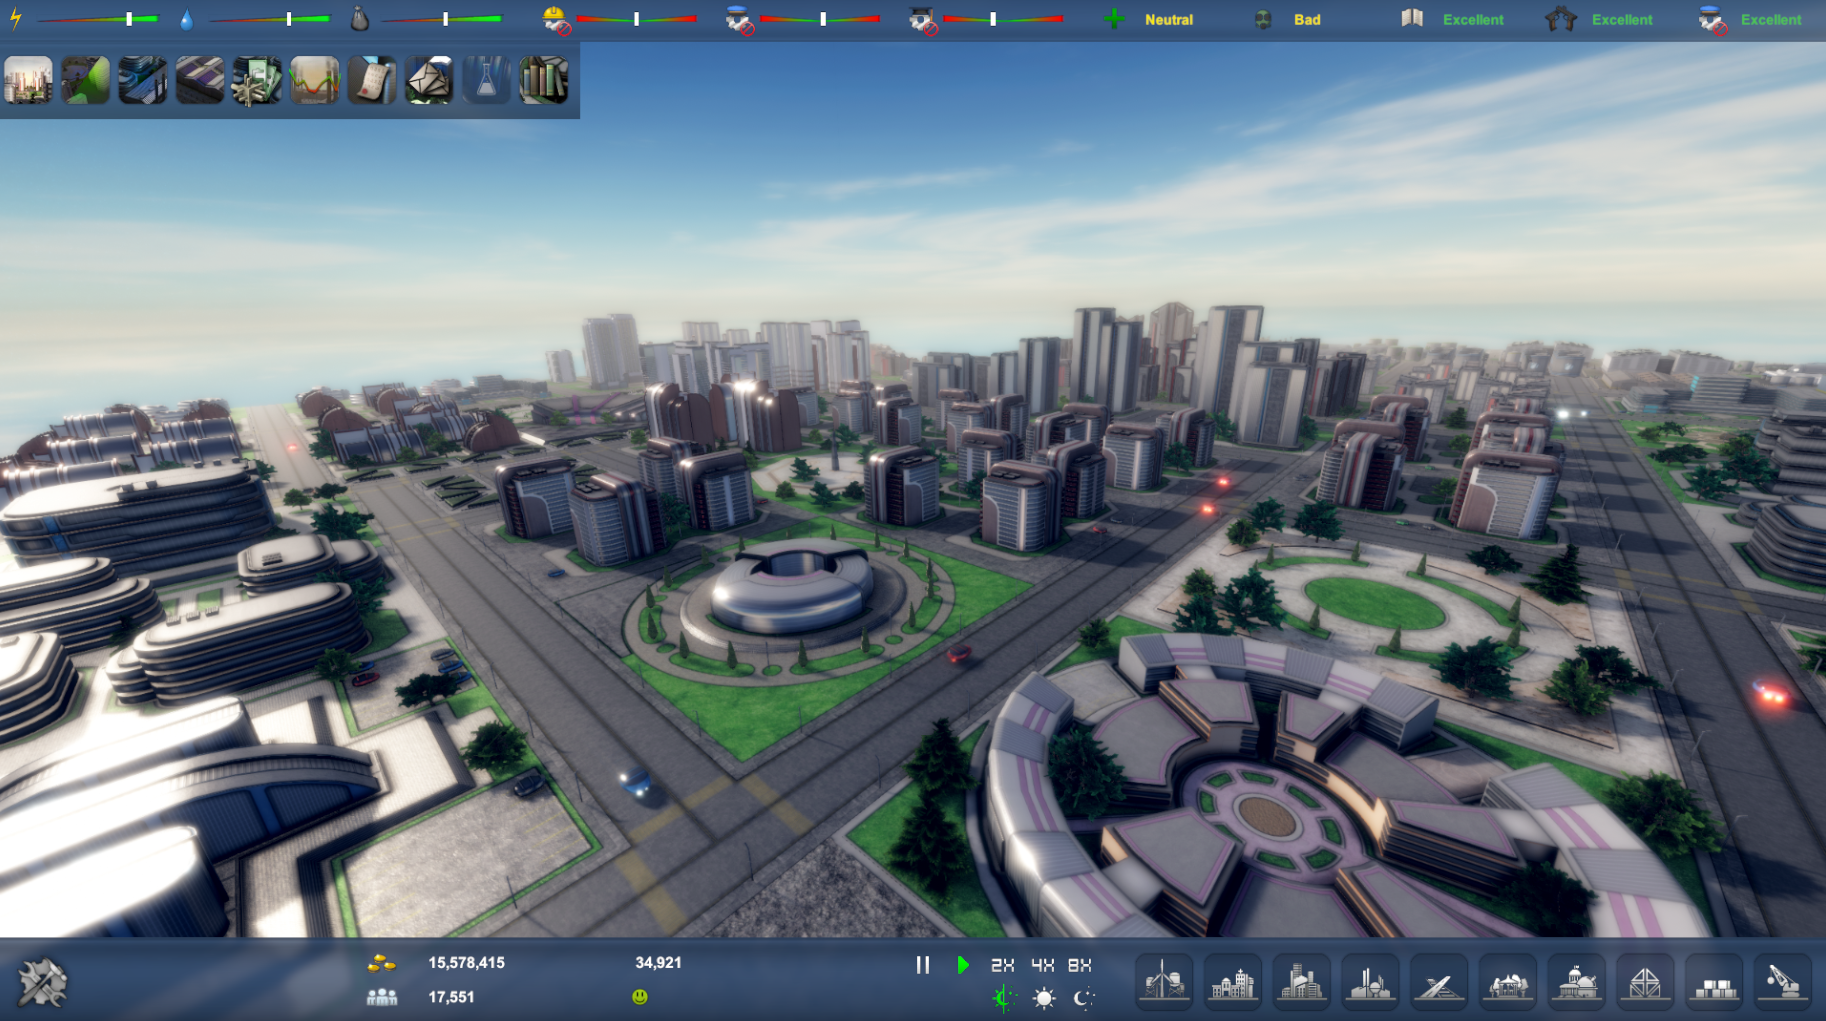Viewport: 1826px width, 1021px height.
Task: Open the civic domed buildings menu
Action: (x=1577, y=981)
